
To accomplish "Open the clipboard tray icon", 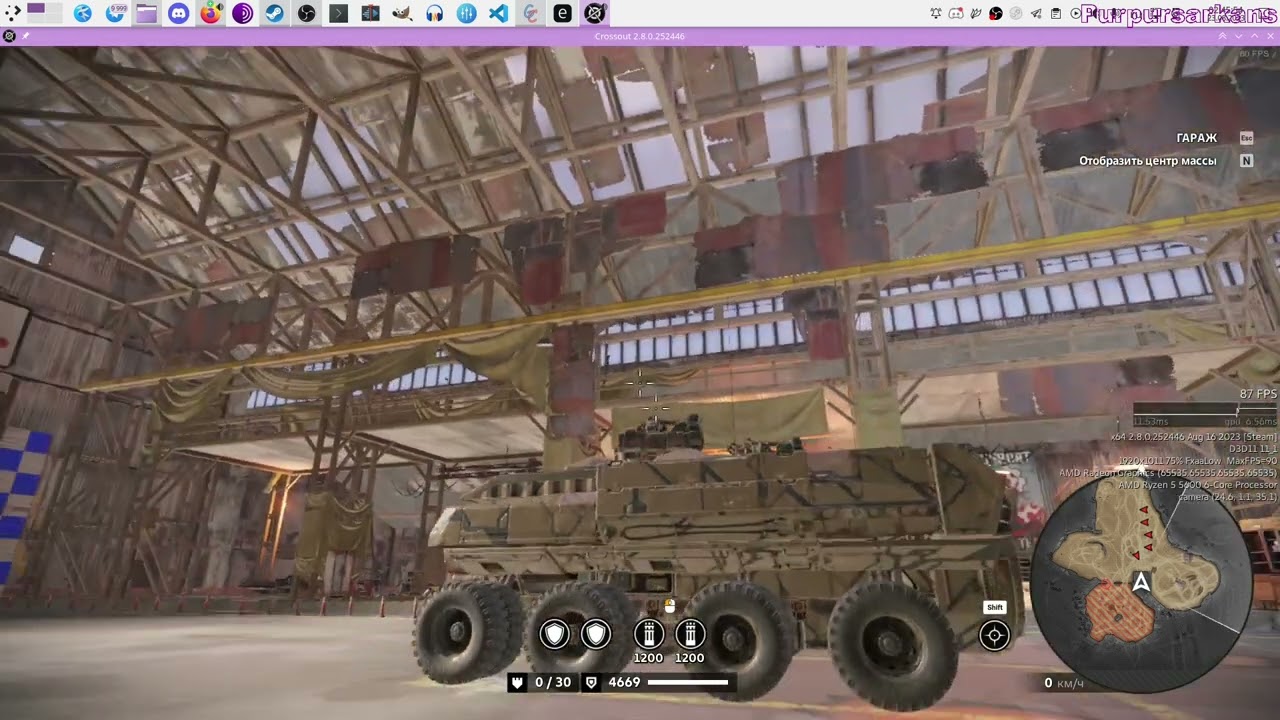I will pyautogui.click(x=1056, y=13).
